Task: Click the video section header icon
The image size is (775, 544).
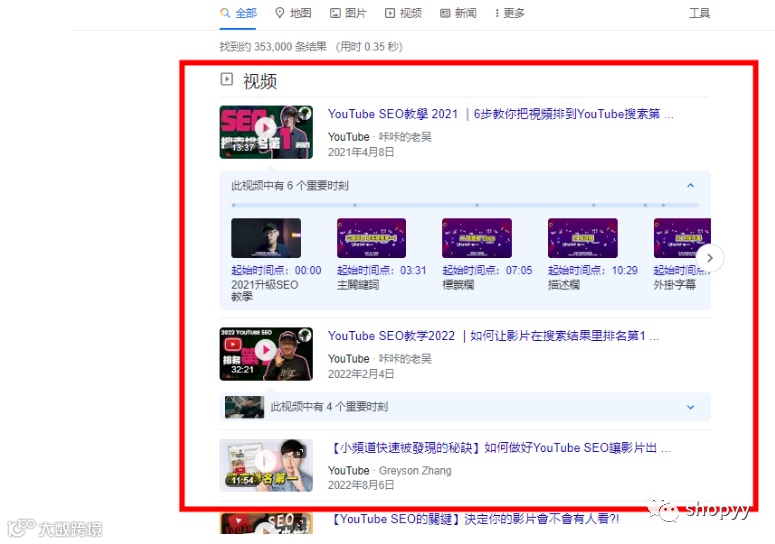Action: click(226, 79)
